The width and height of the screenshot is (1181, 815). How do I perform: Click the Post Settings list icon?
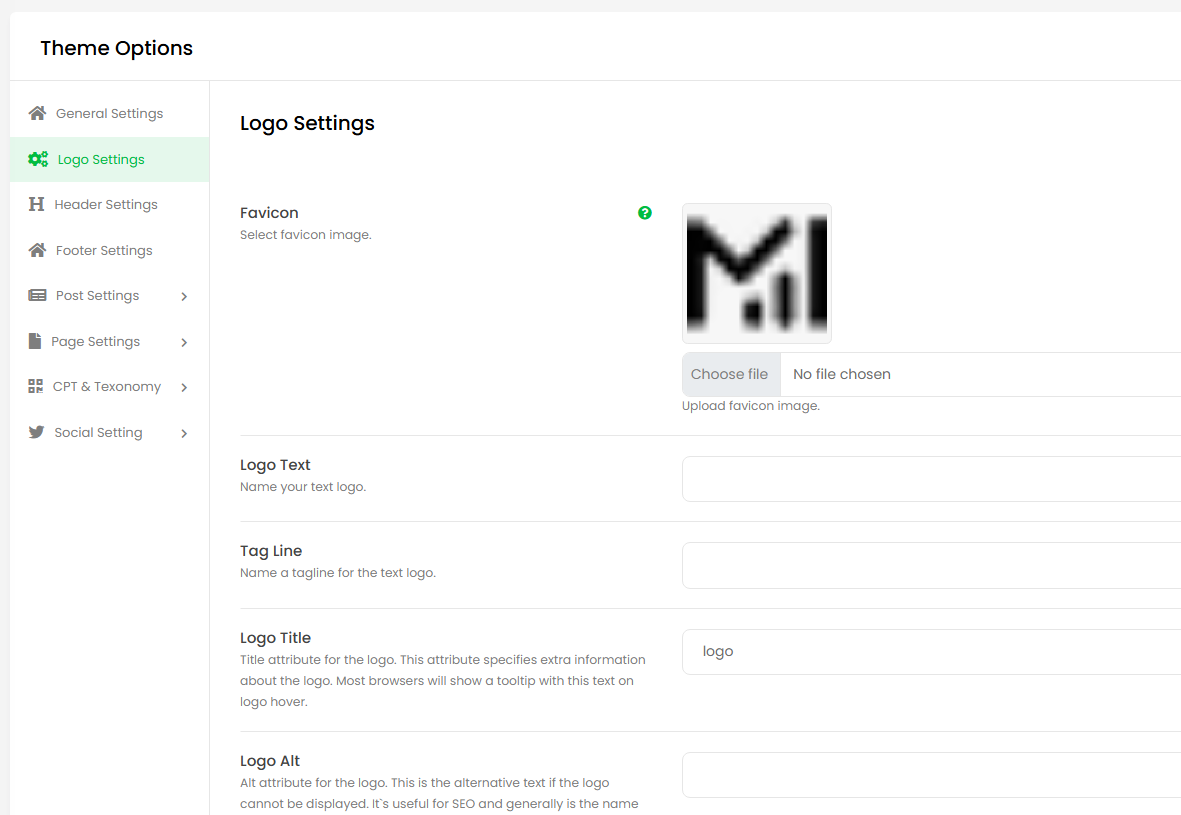pyautogui.click(x=37, y=295)
